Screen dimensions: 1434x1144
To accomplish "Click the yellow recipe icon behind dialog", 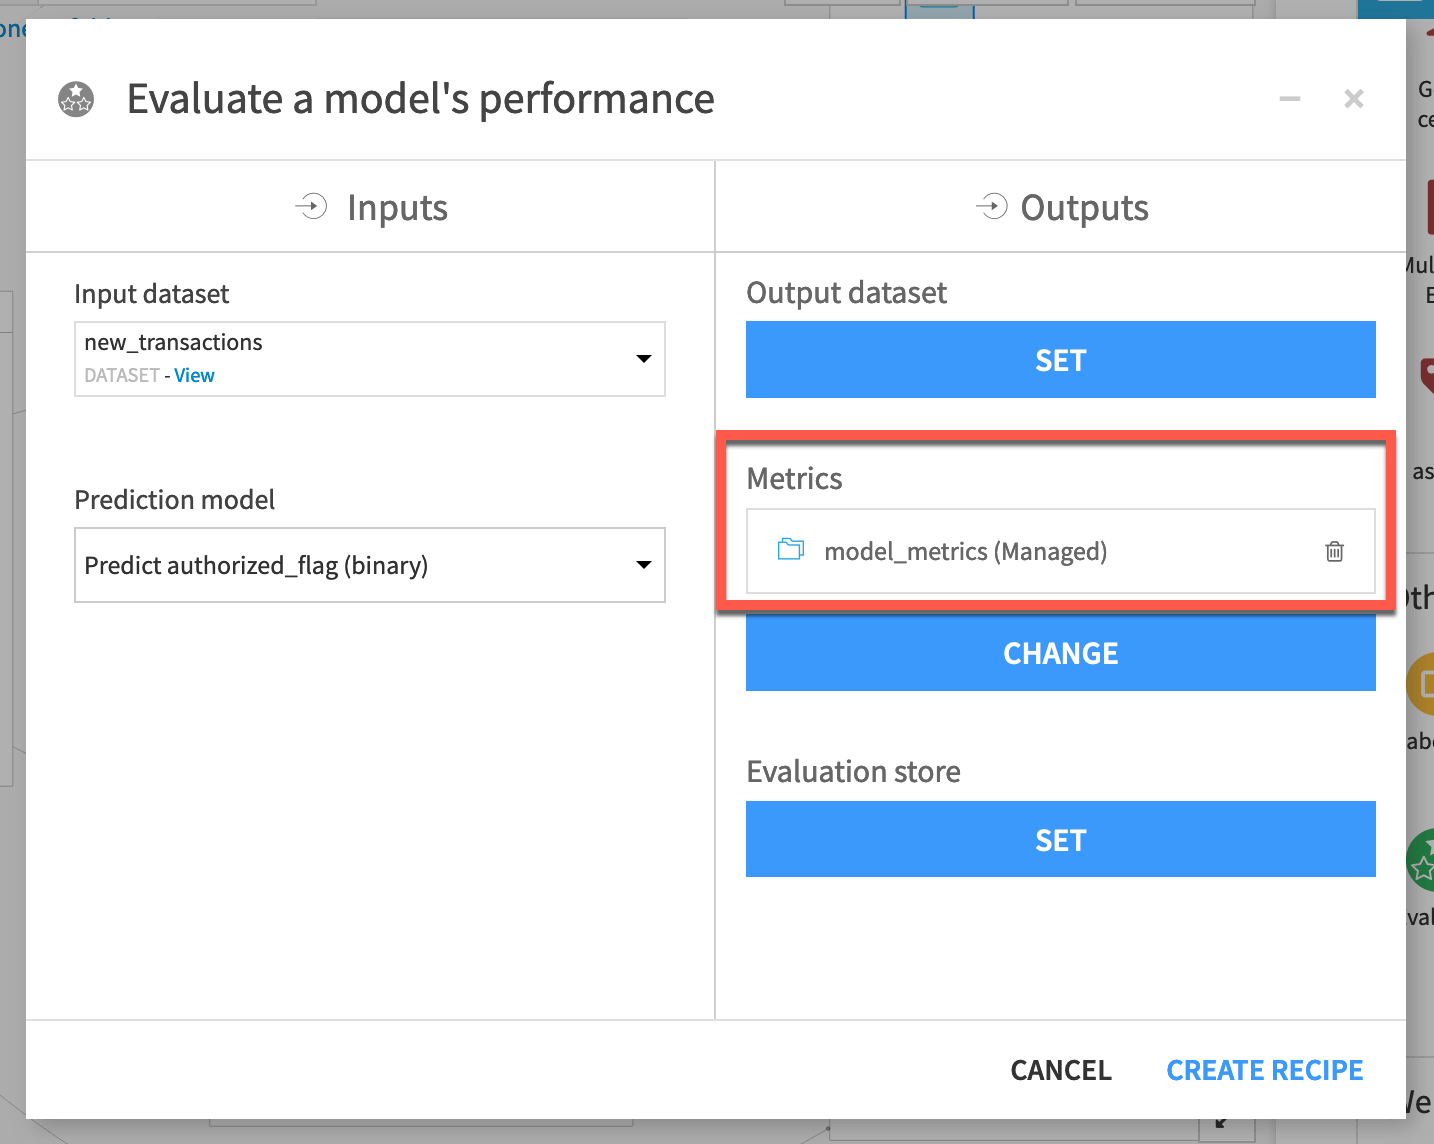I will point(1421,684).
